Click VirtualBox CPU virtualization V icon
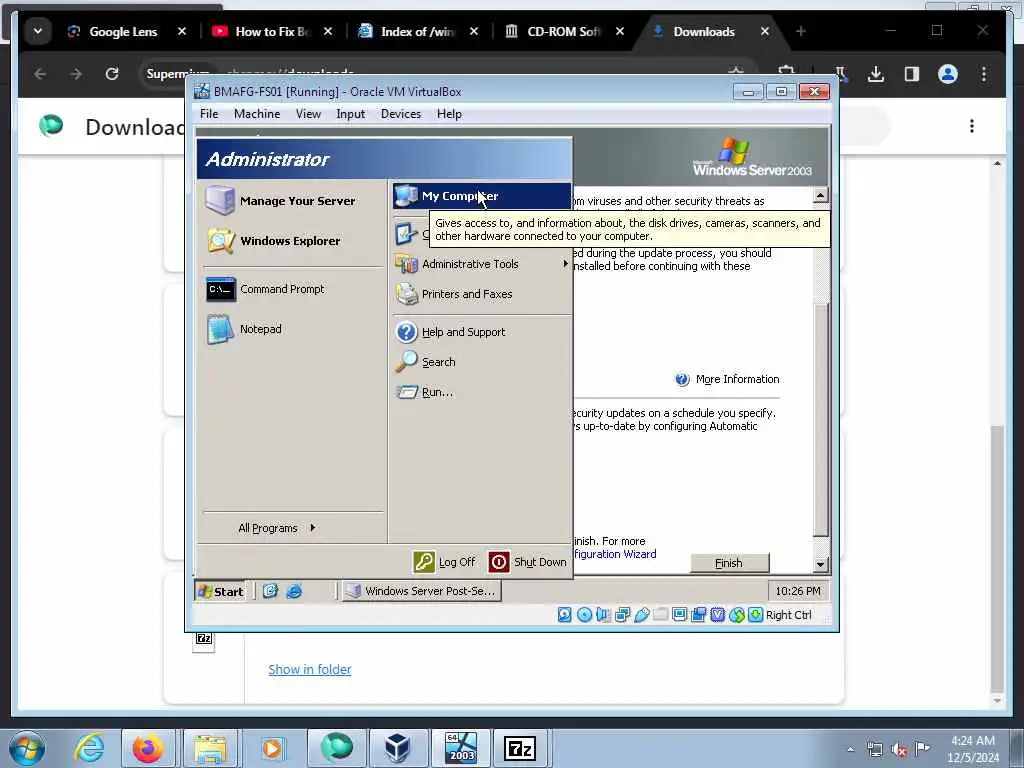This screenshot has width=1024, height=768. pos(718,615)
